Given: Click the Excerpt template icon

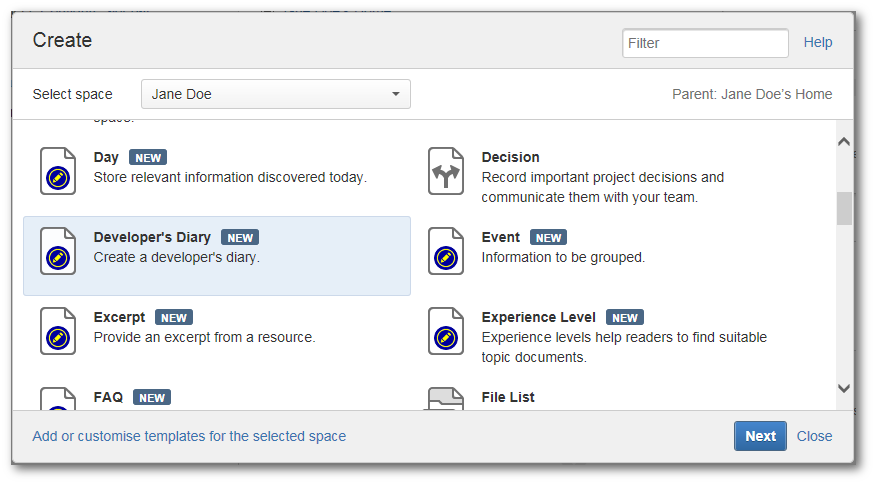Looking at the screenshot, I should point(58,331).
